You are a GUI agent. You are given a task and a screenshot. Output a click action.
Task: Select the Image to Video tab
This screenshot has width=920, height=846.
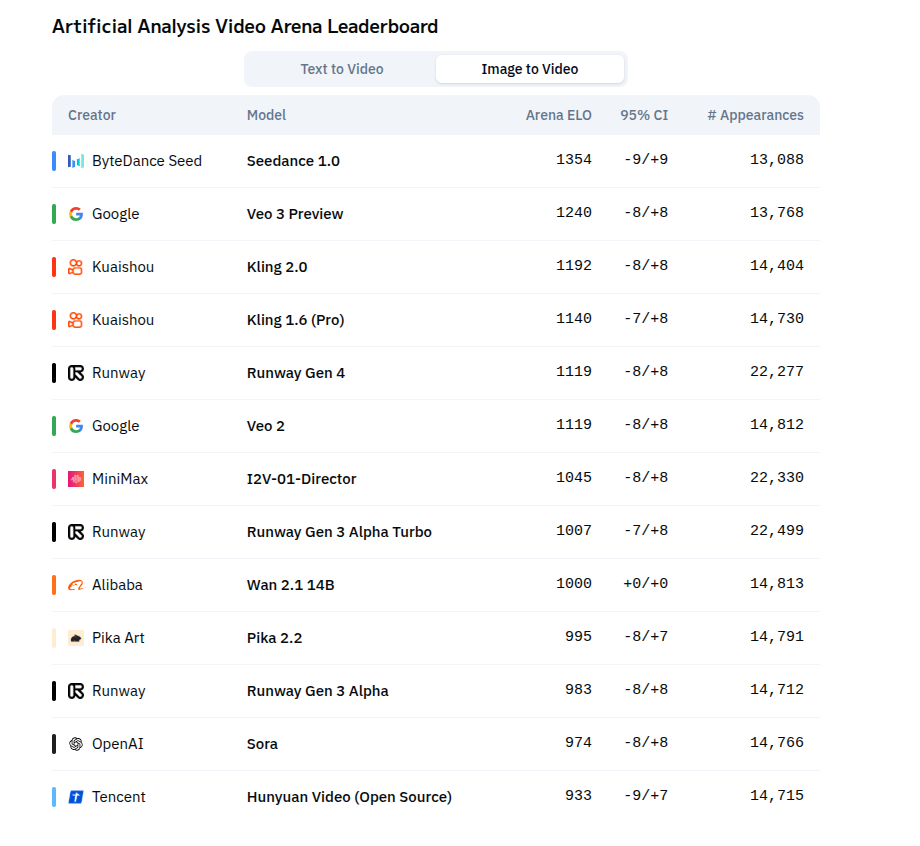click(530, 69)
